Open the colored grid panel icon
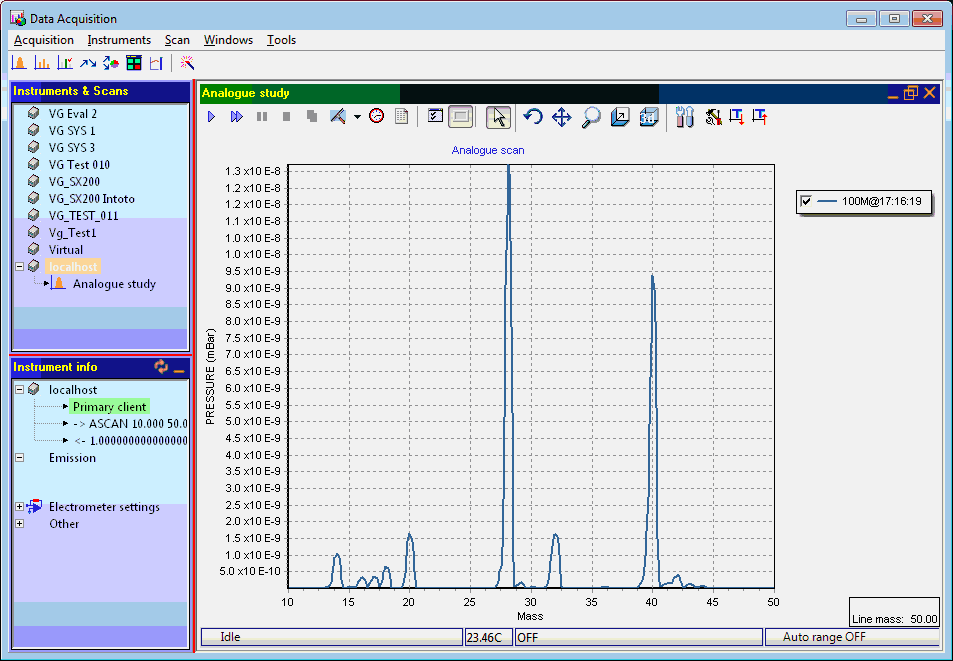The image size is (953, 661). (133, 63)
